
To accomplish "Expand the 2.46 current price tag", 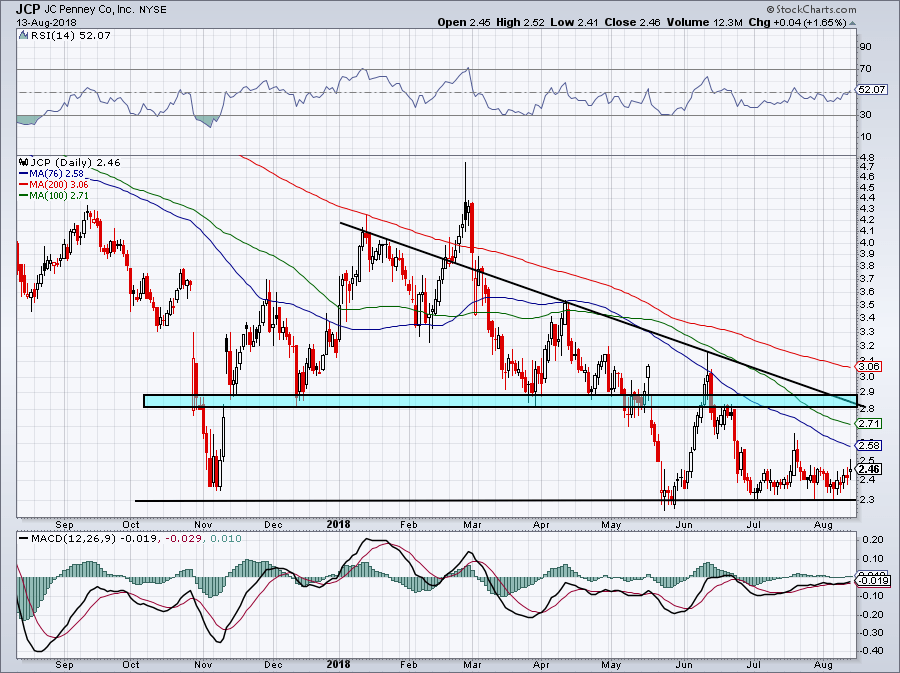I will coord(868,467).
